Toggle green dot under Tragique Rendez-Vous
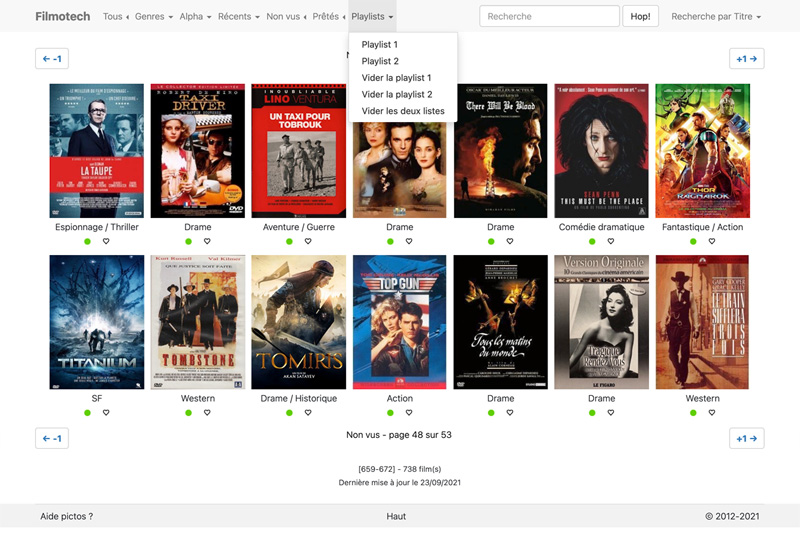Screen dimensions: 800x560 pos(592,413)
